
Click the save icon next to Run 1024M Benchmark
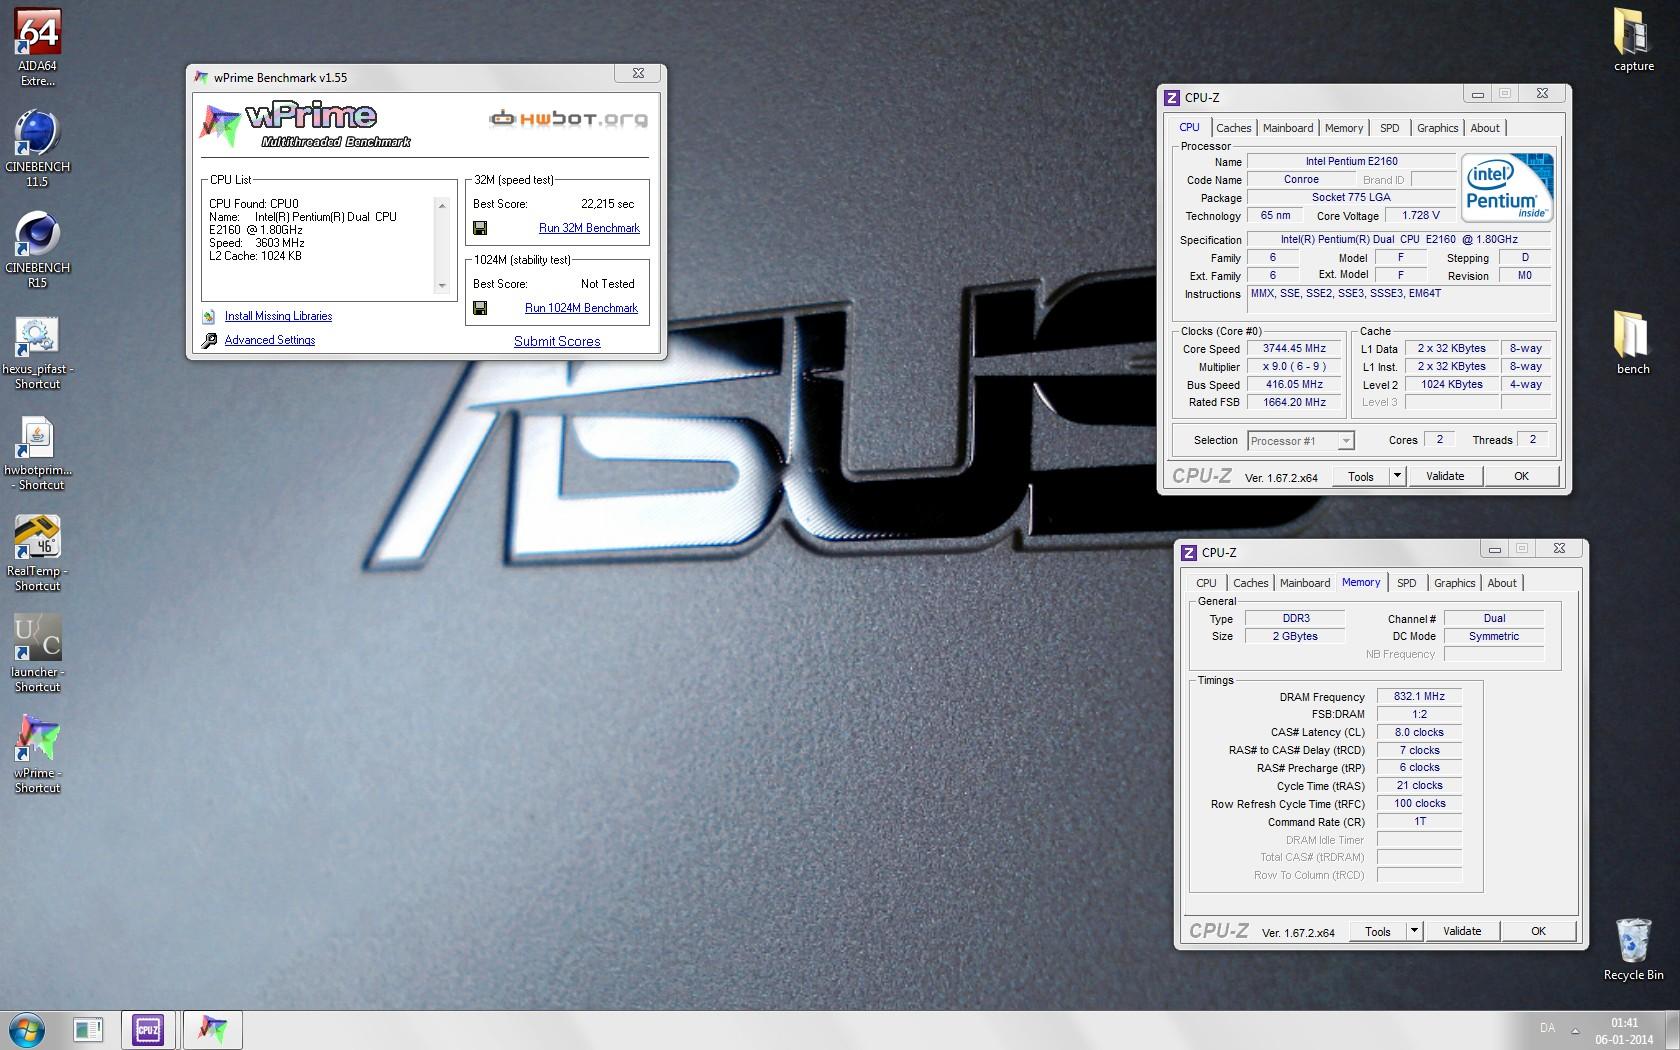[x=480, y=308]
